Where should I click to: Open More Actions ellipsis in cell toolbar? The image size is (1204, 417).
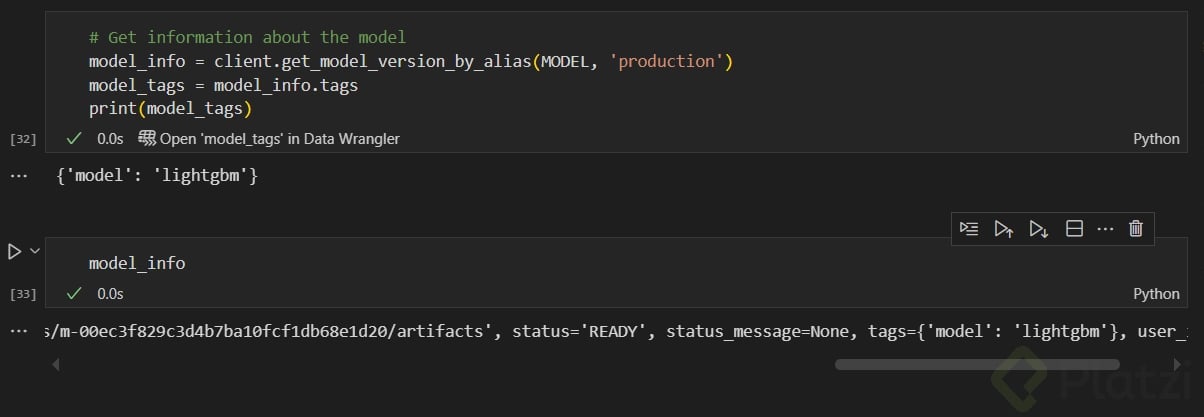[x=1105, y=229]
